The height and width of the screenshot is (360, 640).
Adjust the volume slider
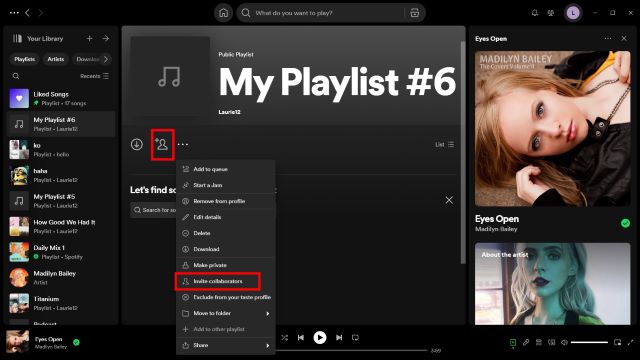click(x=589, y=342)
